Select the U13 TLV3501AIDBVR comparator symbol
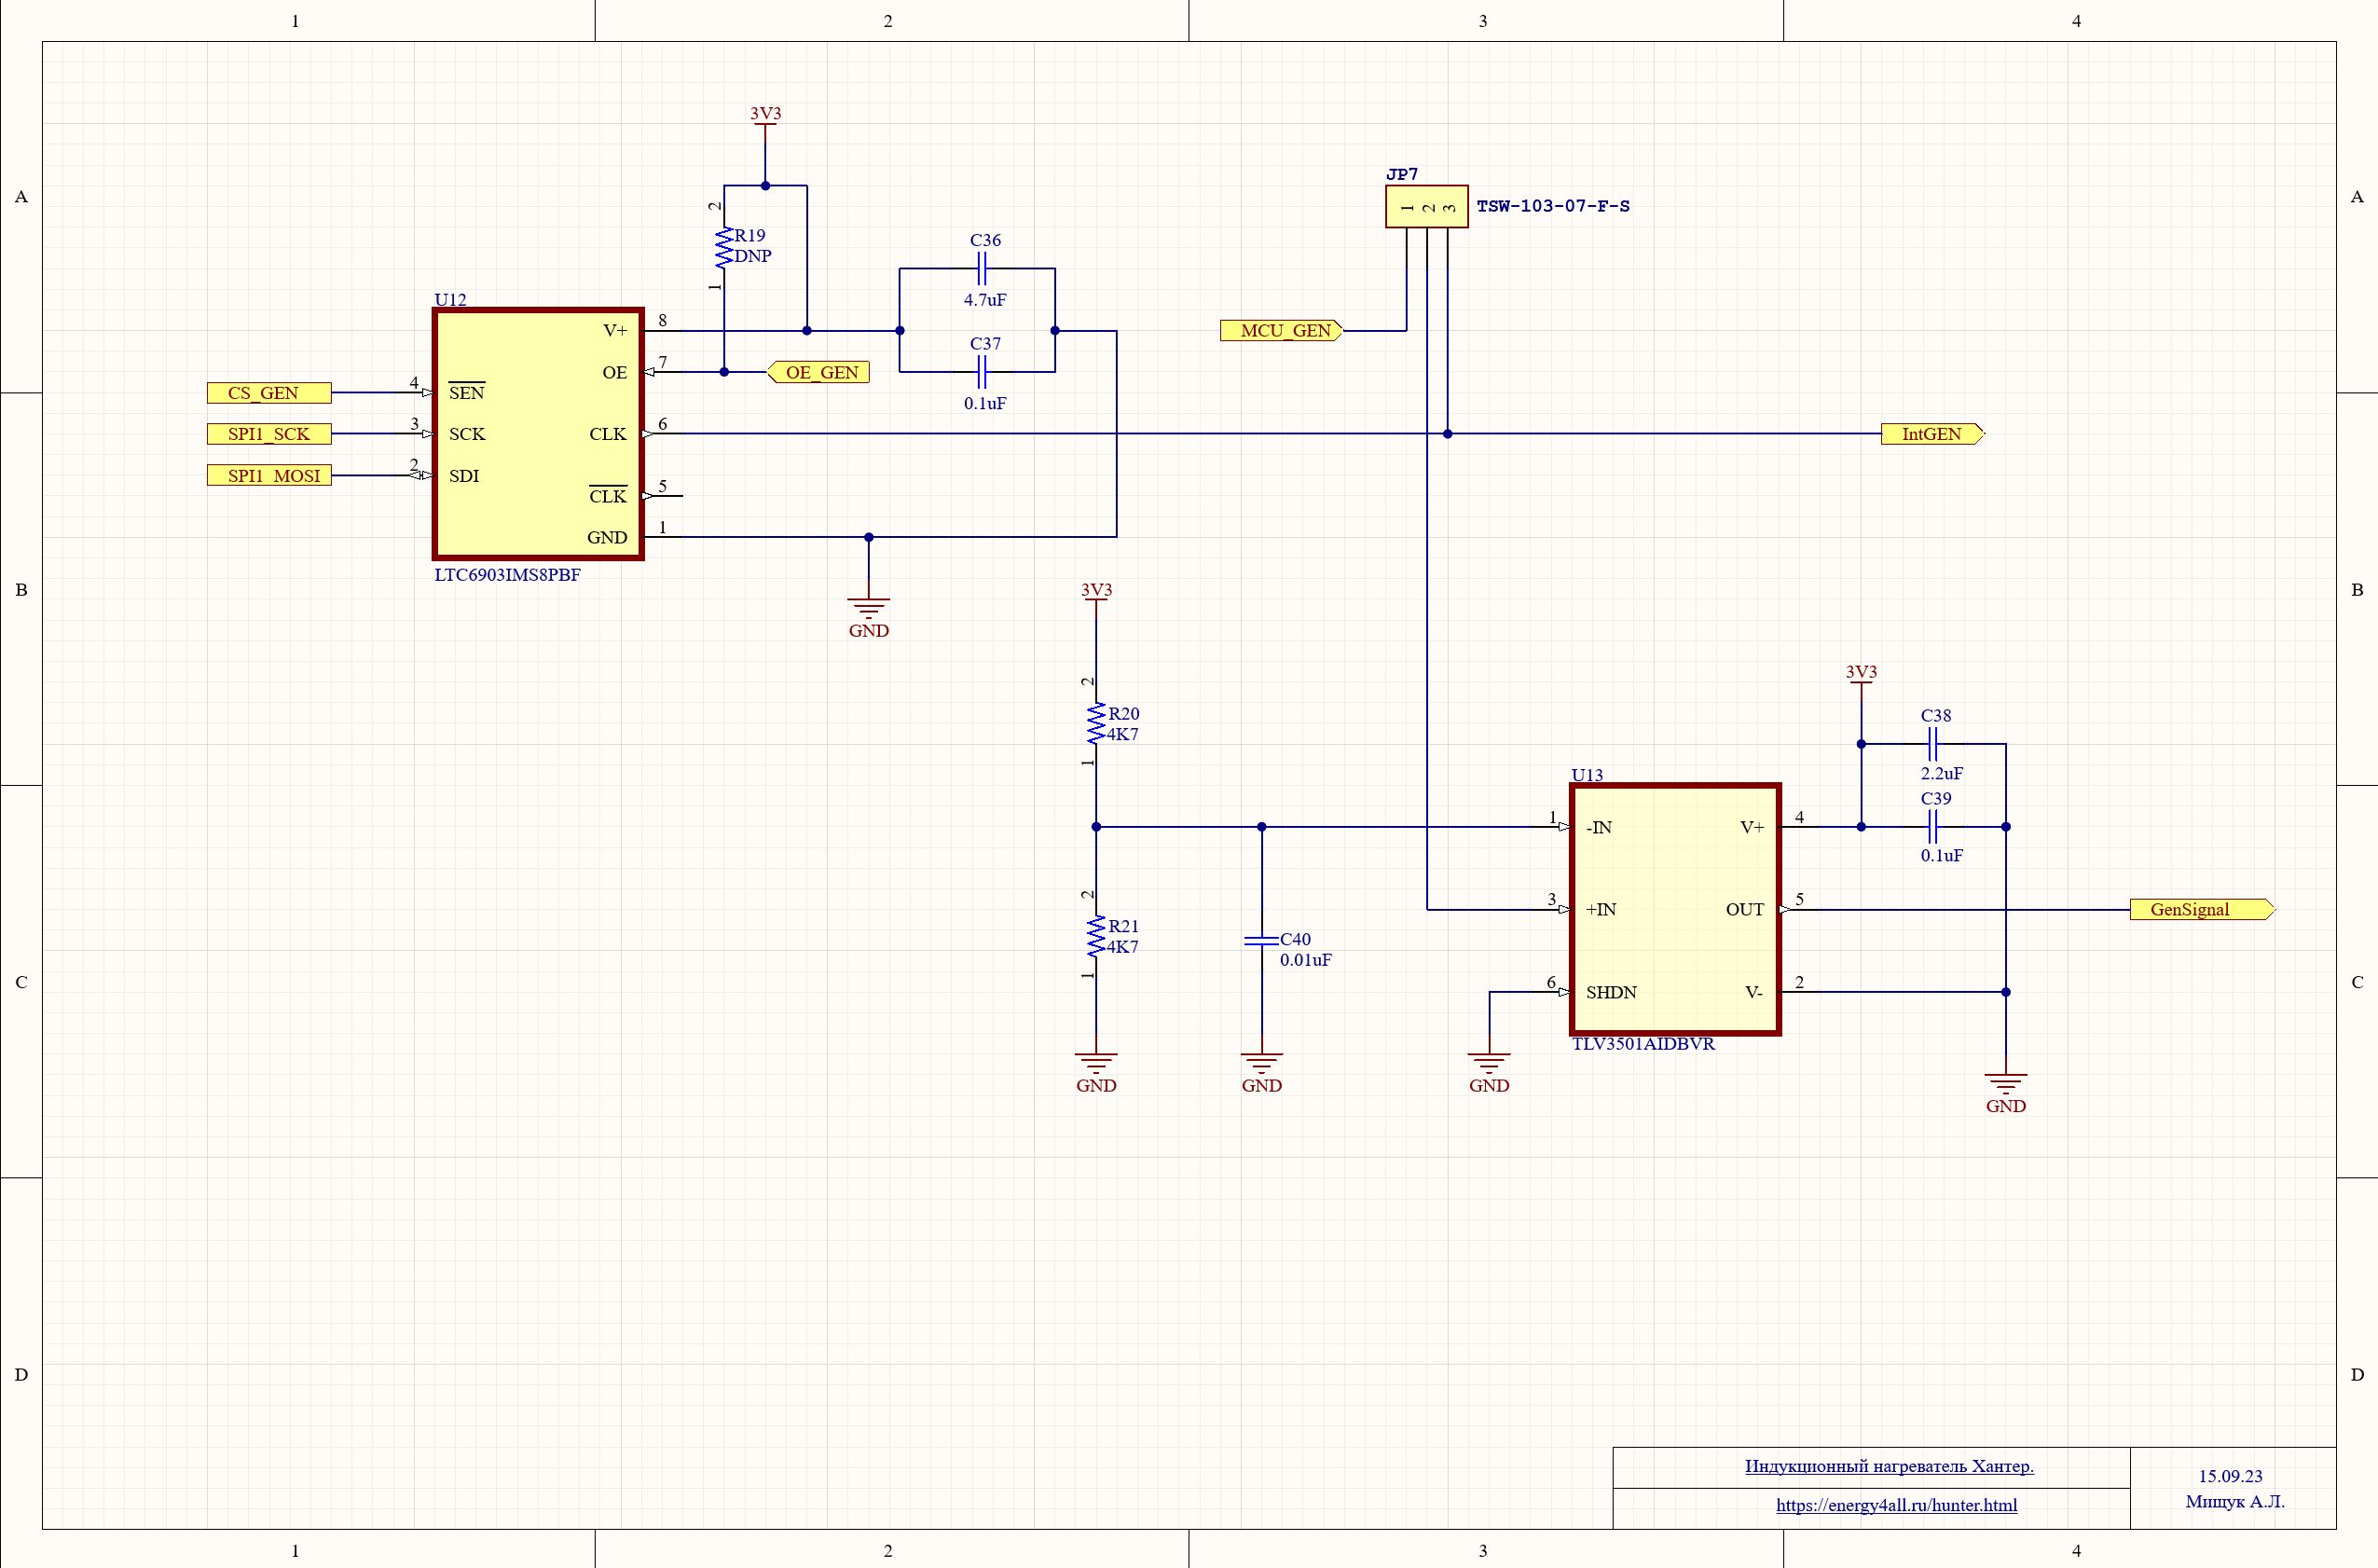 1676,909
